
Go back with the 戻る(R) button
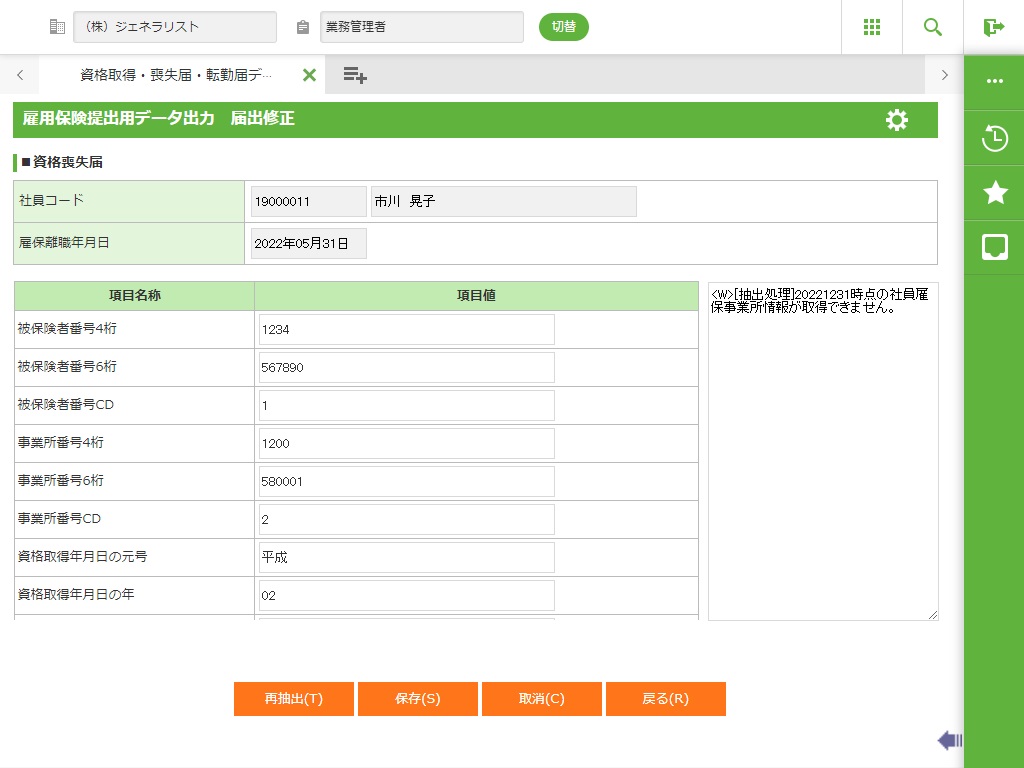(666, 699)
